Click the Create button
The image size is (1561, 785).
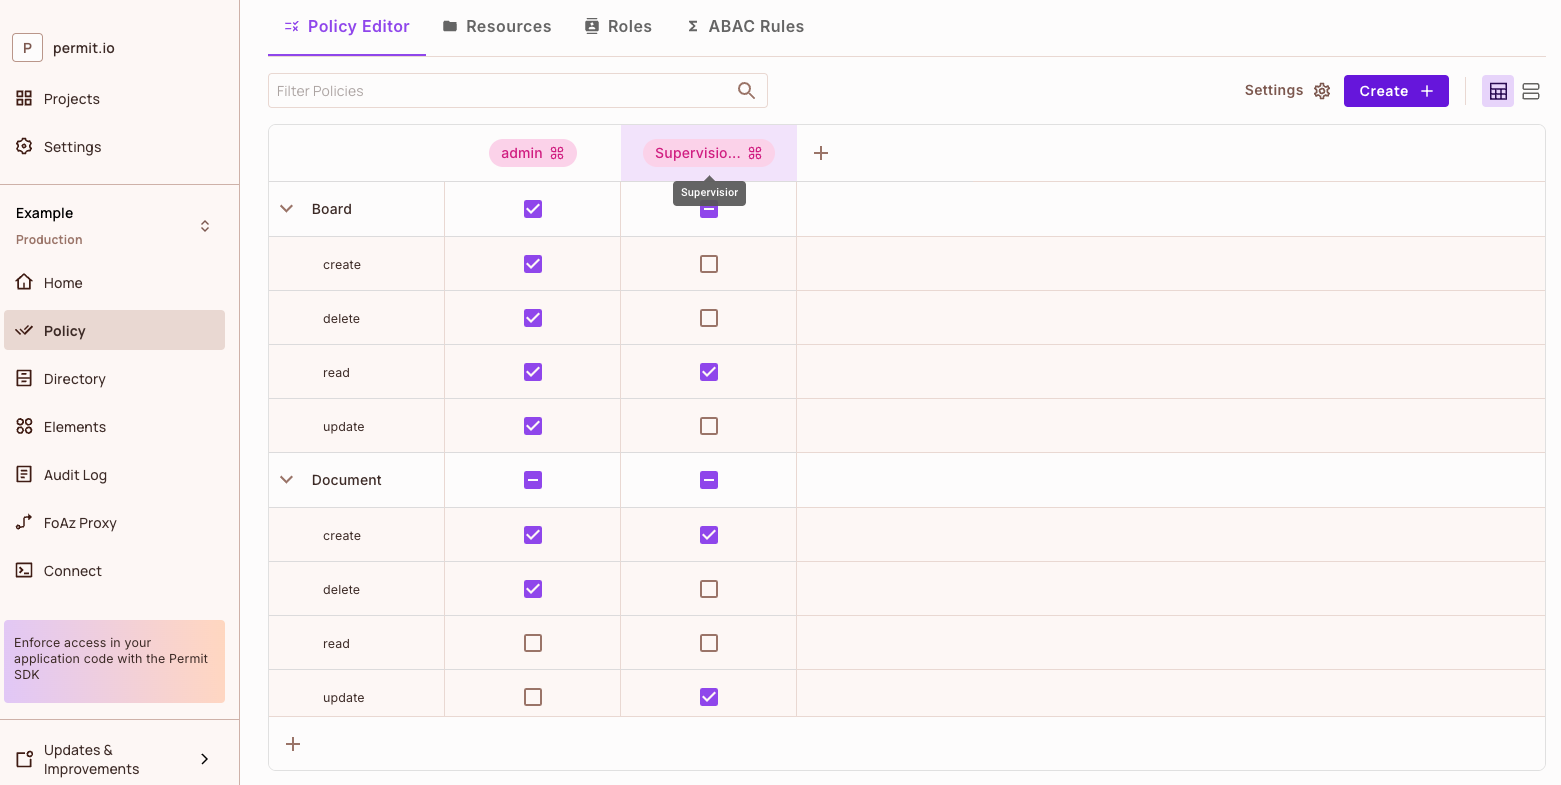[1396, 90]
